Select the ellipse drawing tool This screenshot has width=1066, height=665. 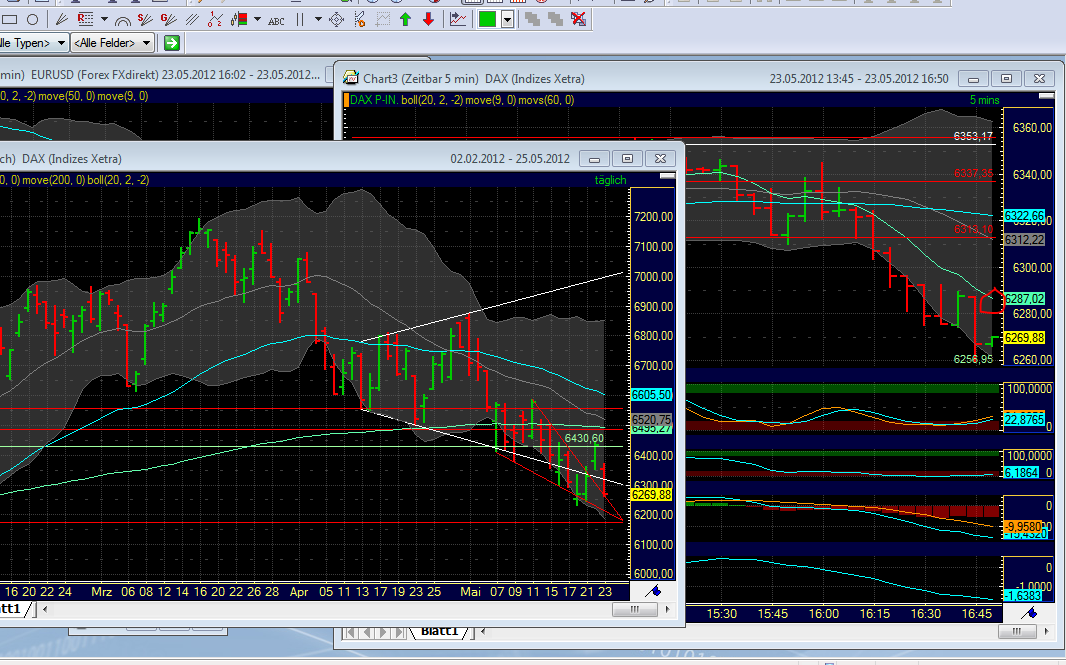click(33, 18)
